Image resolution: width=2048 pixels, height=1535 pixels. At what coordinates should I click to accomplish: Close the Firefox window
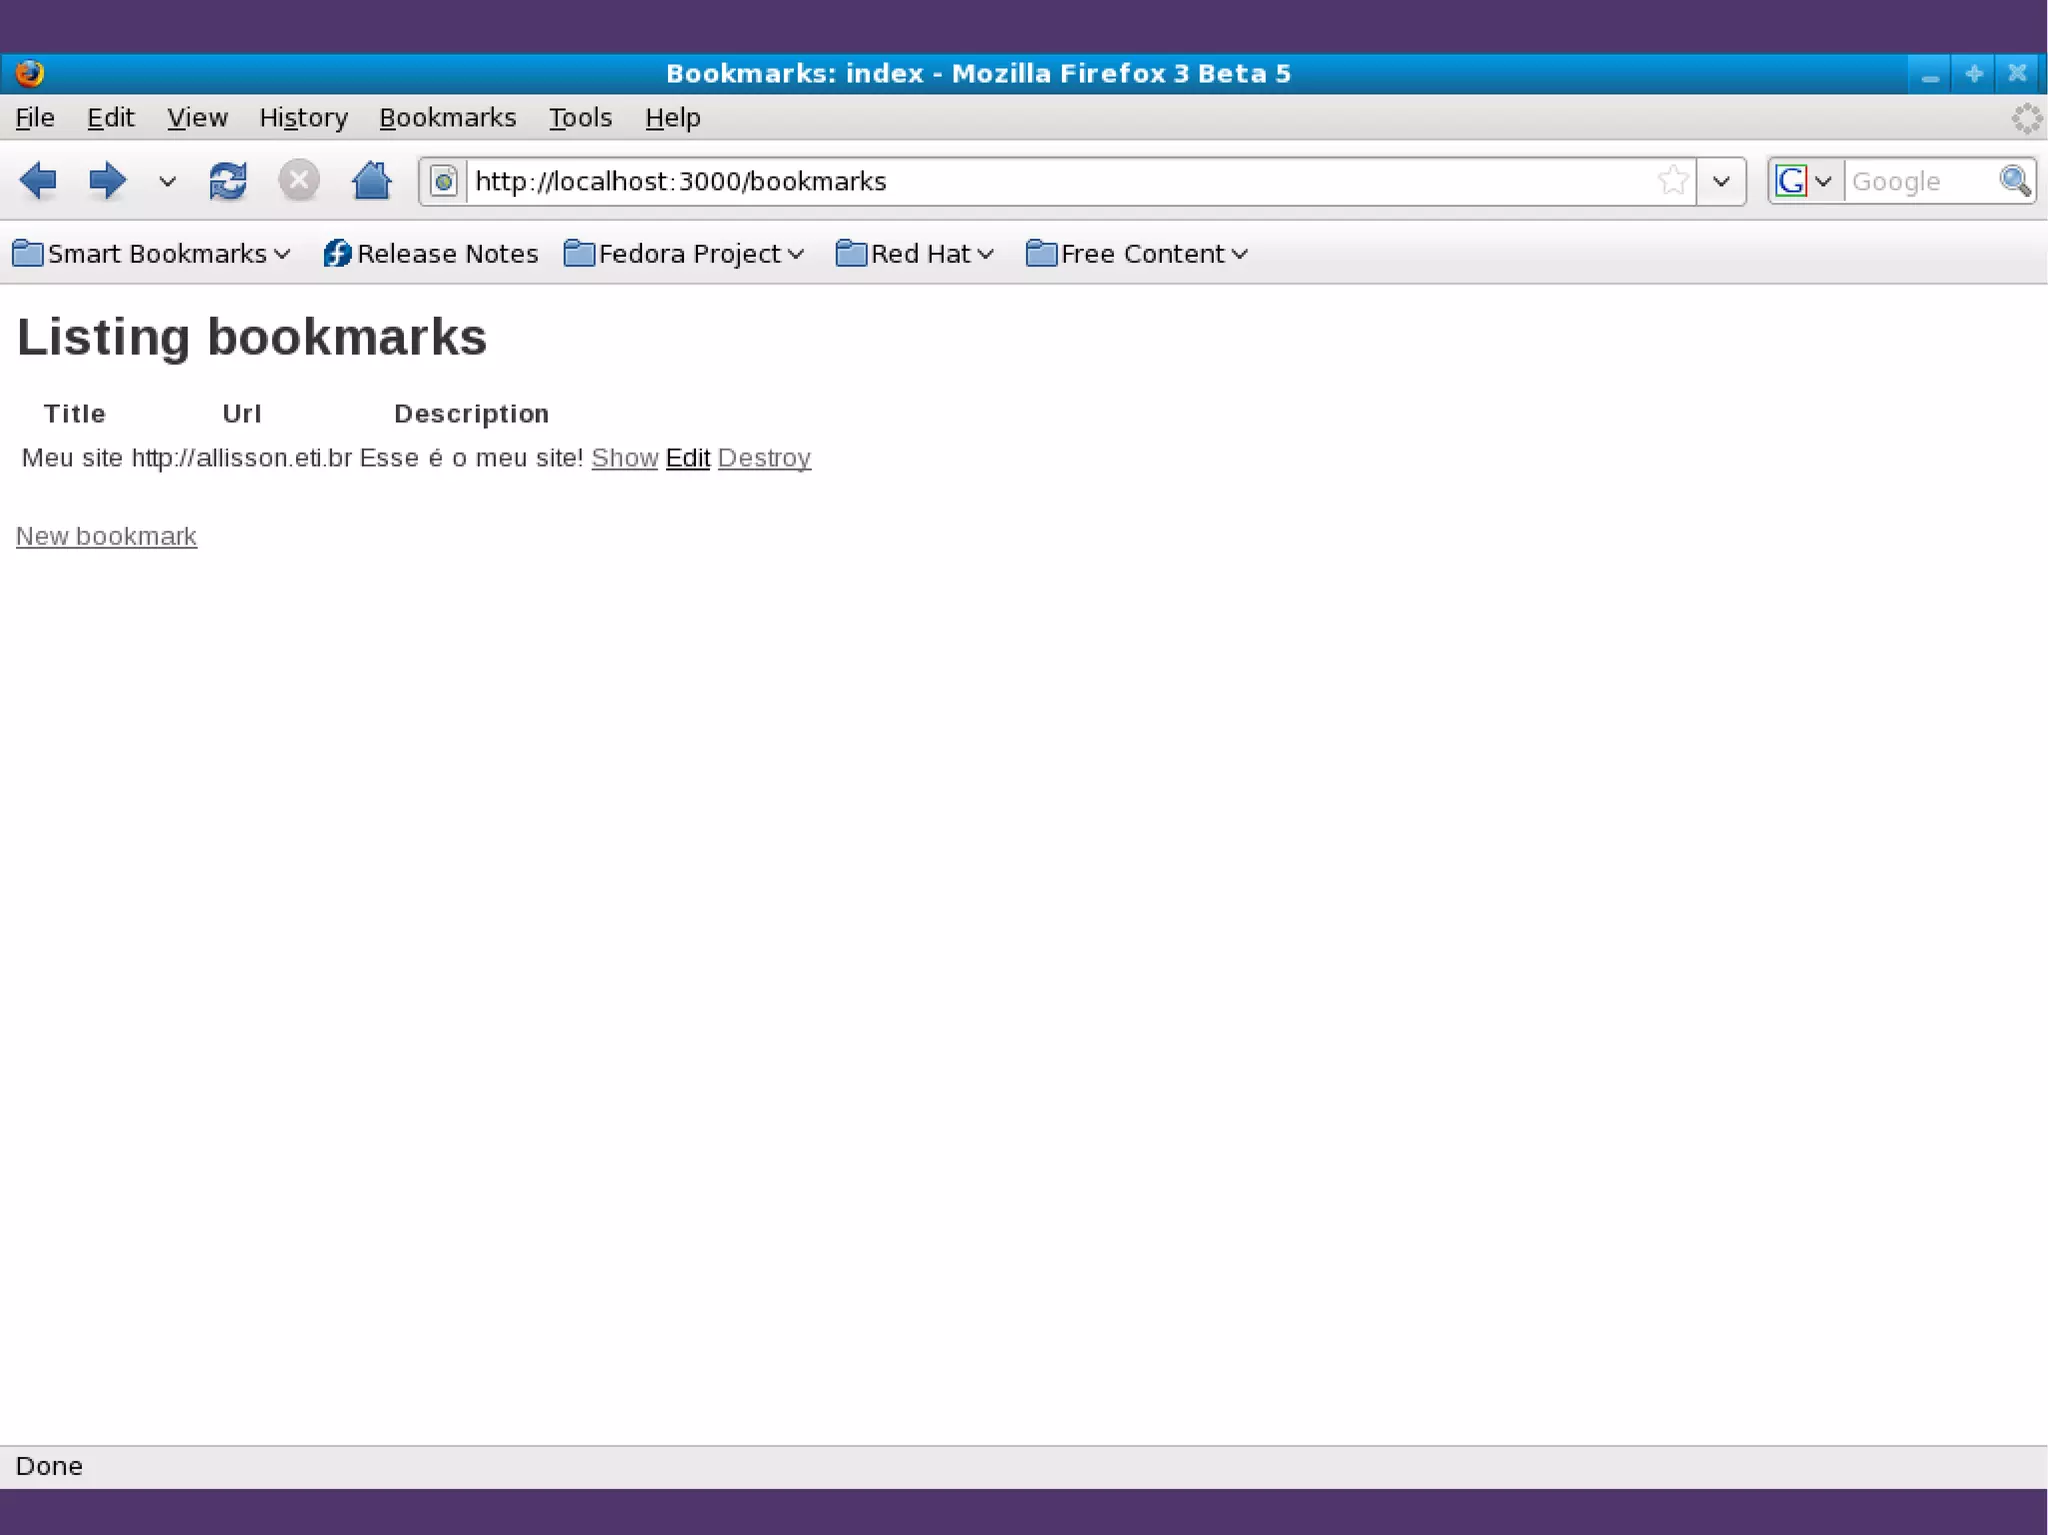2017,74
